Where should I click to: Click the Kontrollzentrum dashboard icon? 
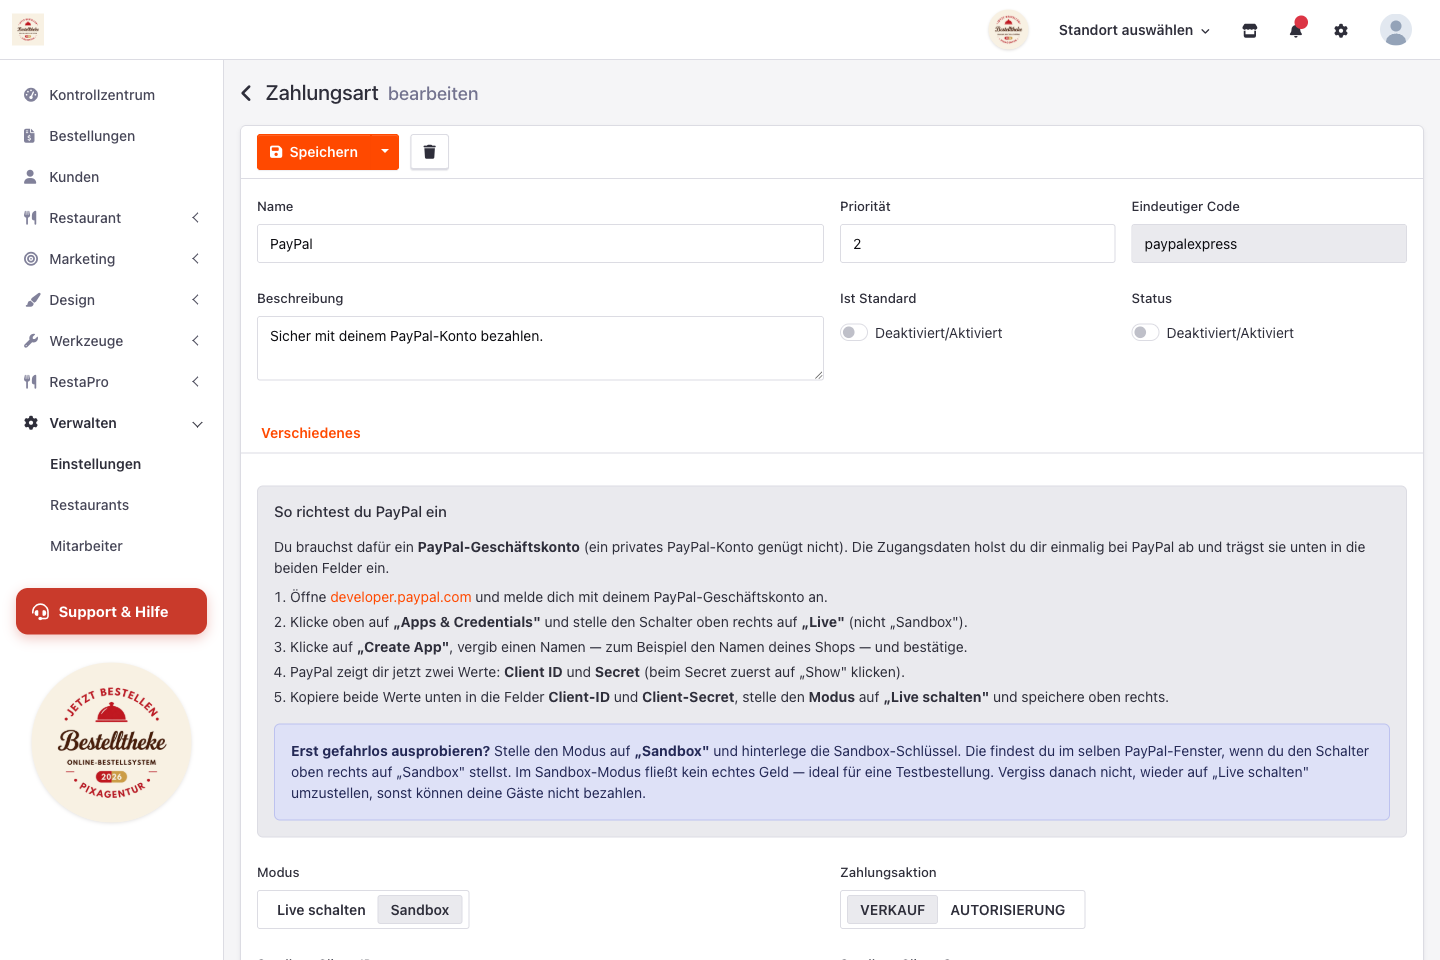coord(31,95)
